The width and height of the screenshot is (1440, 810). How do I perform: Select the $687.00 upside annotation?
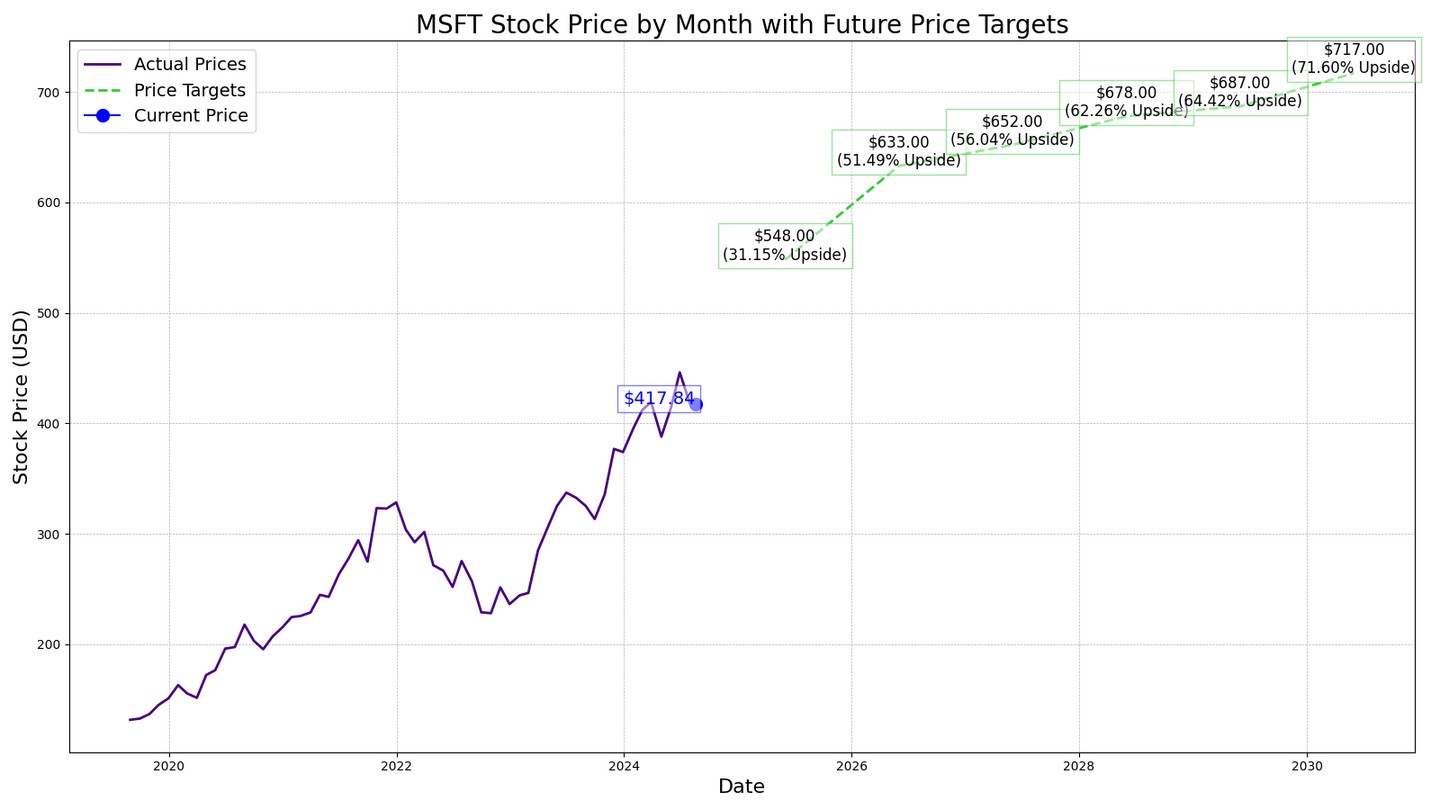[1240, 92]
